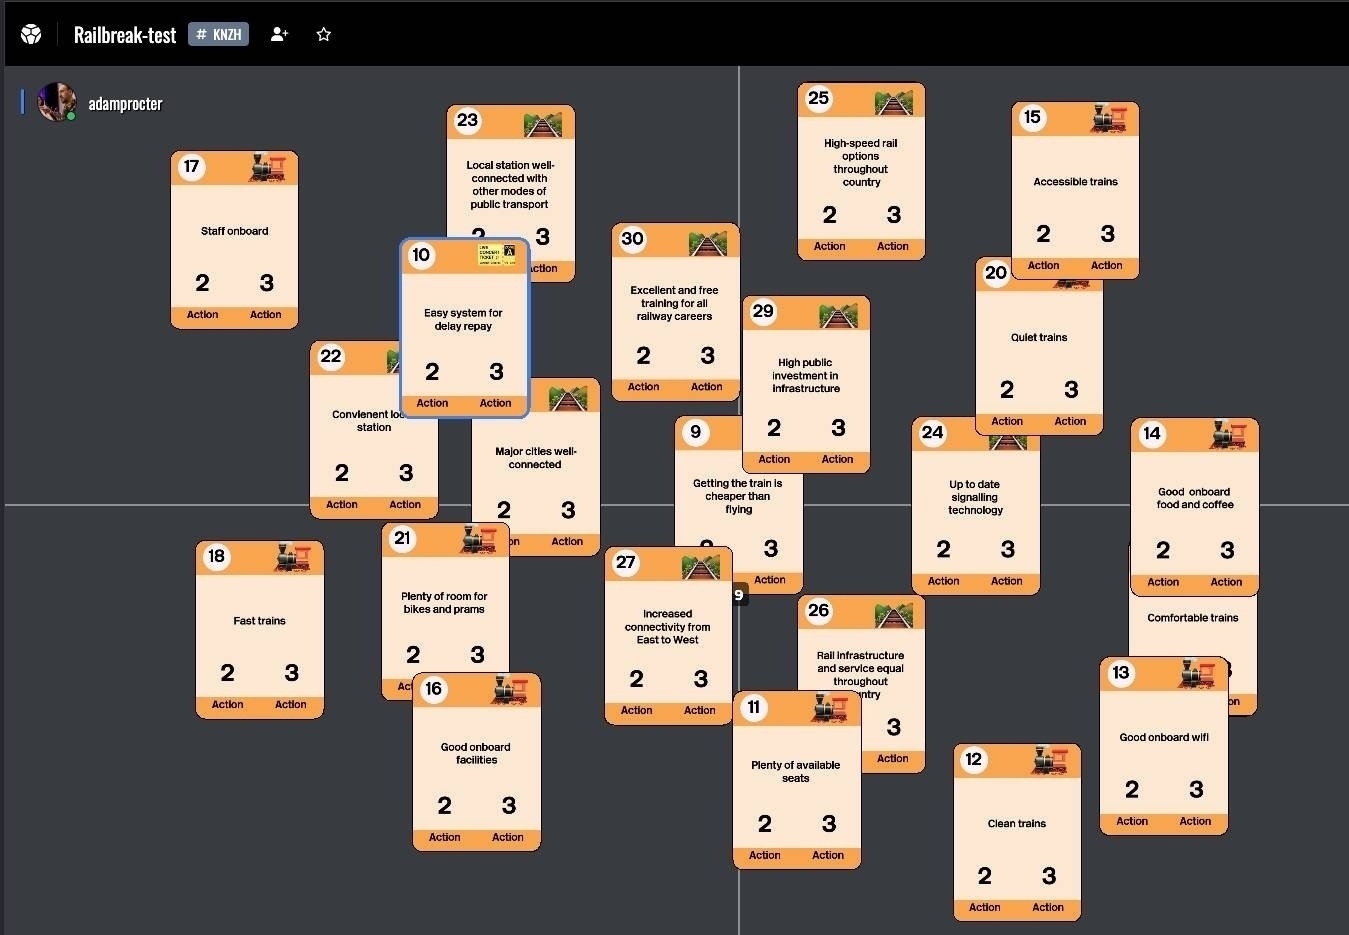Viewport: 1349px width, 935px height.
Task: Click the railway track image on card 25
Action: [x=893, y=100]
